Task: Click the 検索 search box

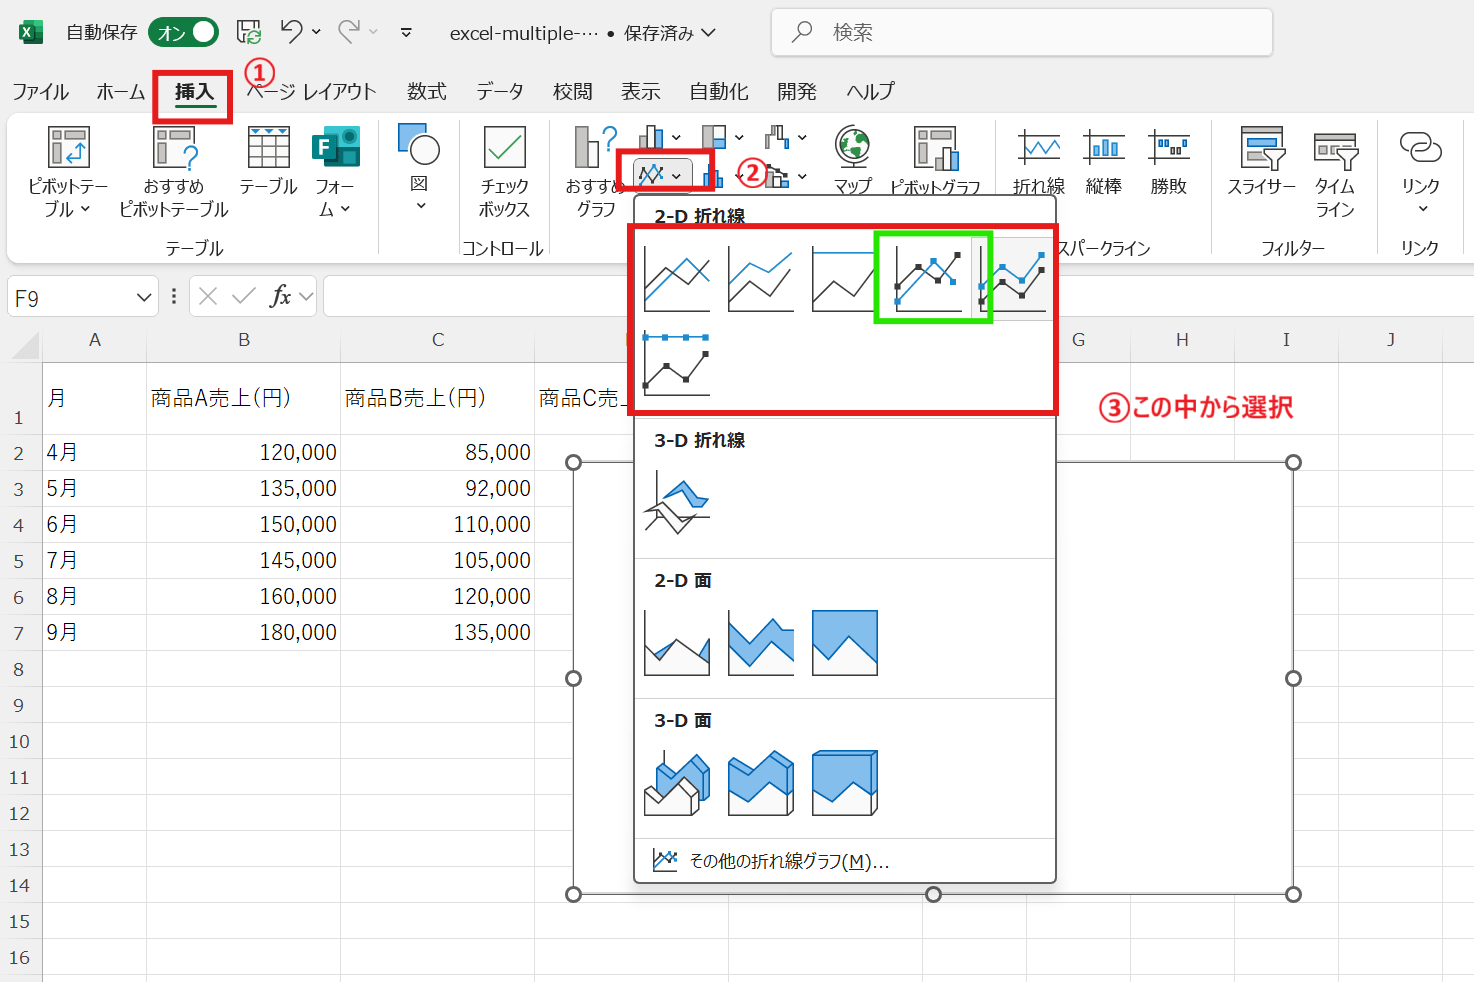Action: tap(1020, 33)
